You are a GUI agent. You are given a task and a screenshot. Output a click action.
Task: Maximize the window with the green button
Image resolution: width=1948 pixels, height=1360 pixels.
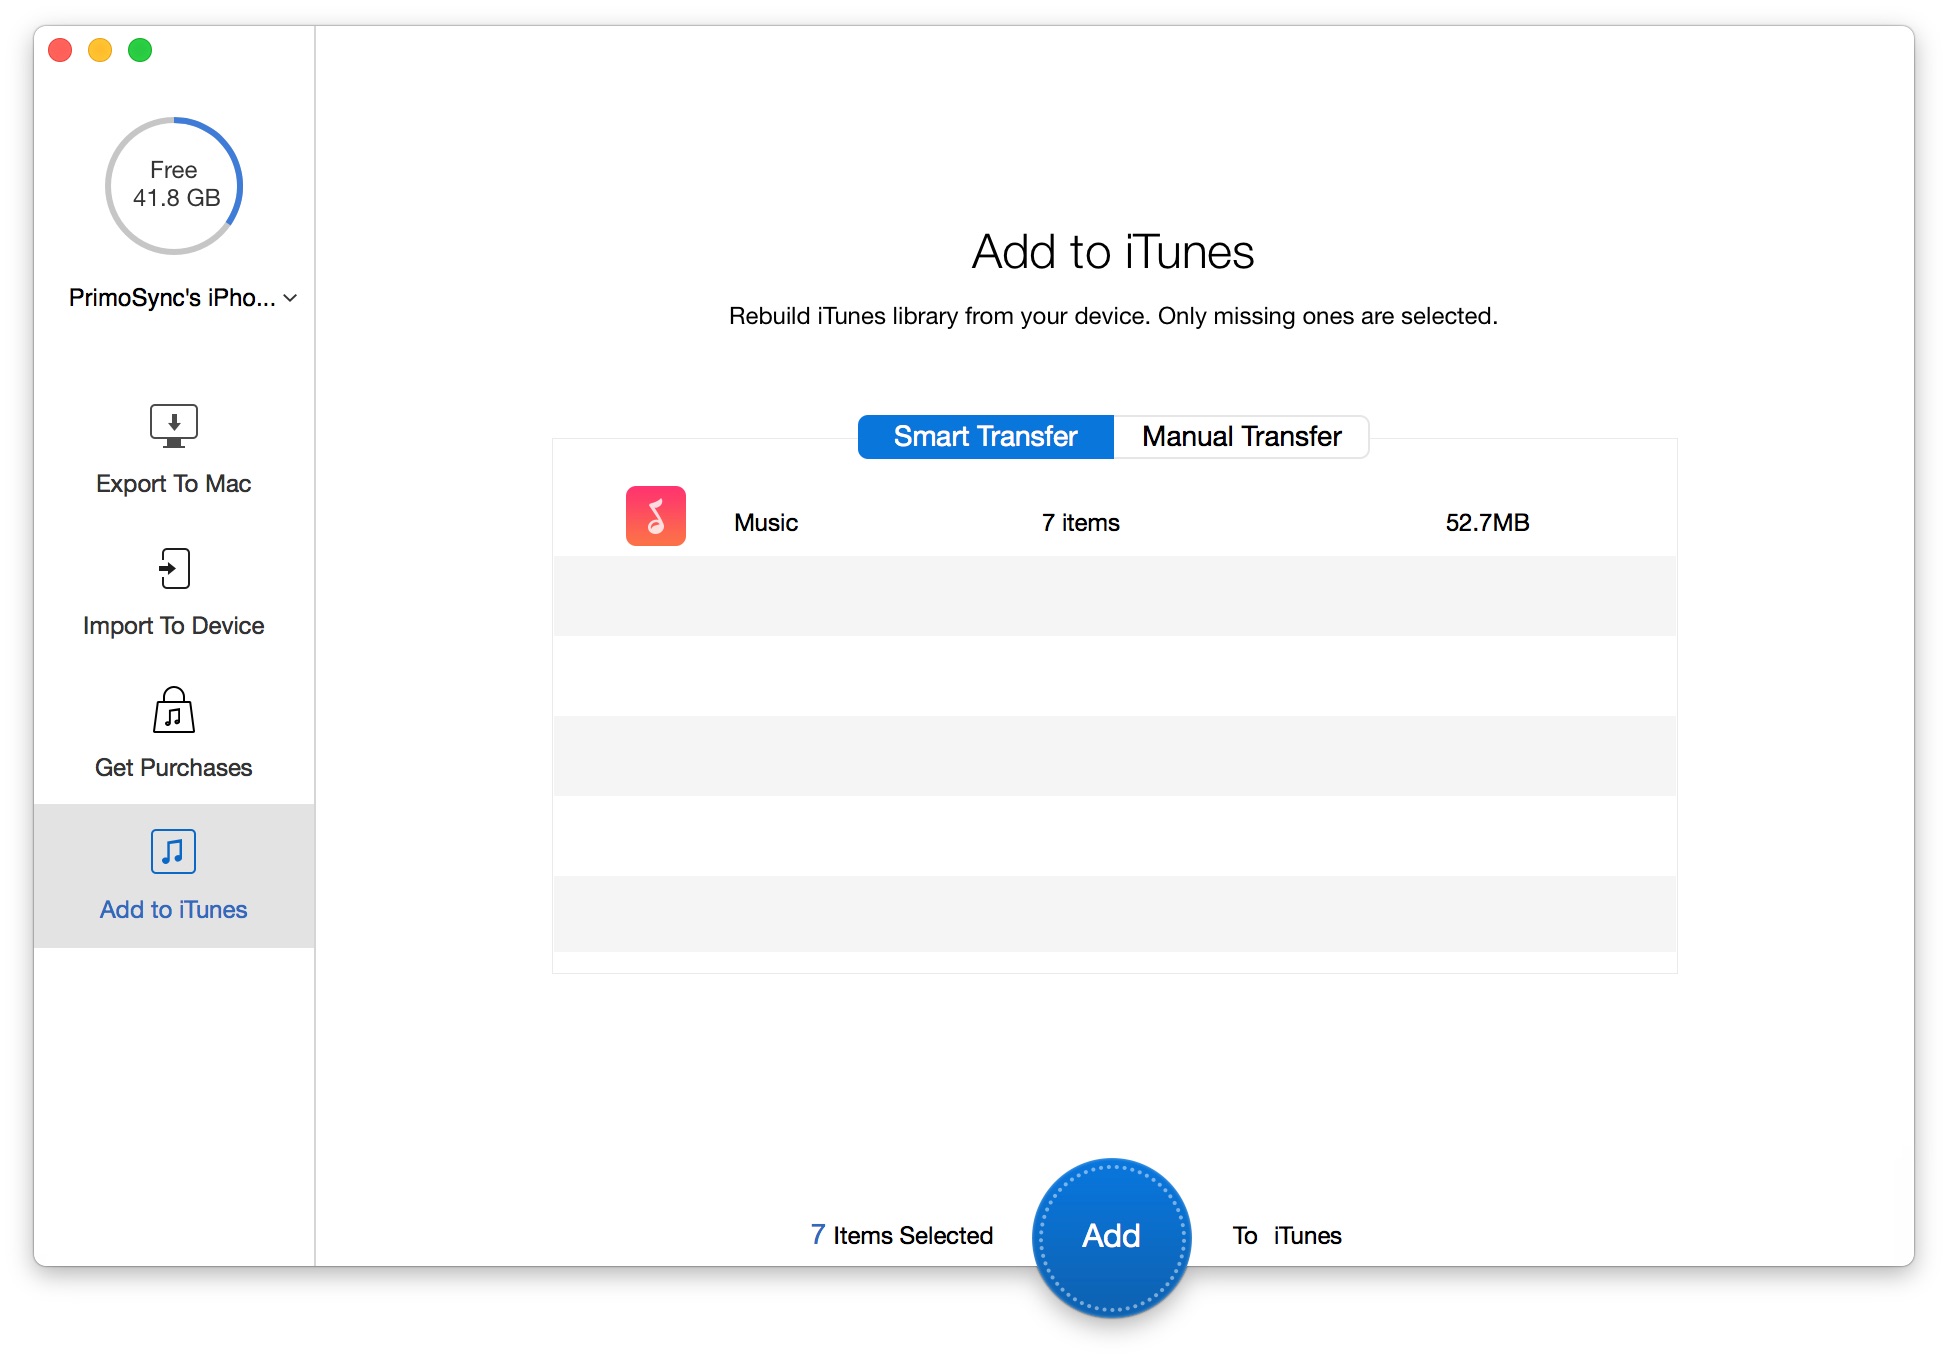click(x=140, y=50)
